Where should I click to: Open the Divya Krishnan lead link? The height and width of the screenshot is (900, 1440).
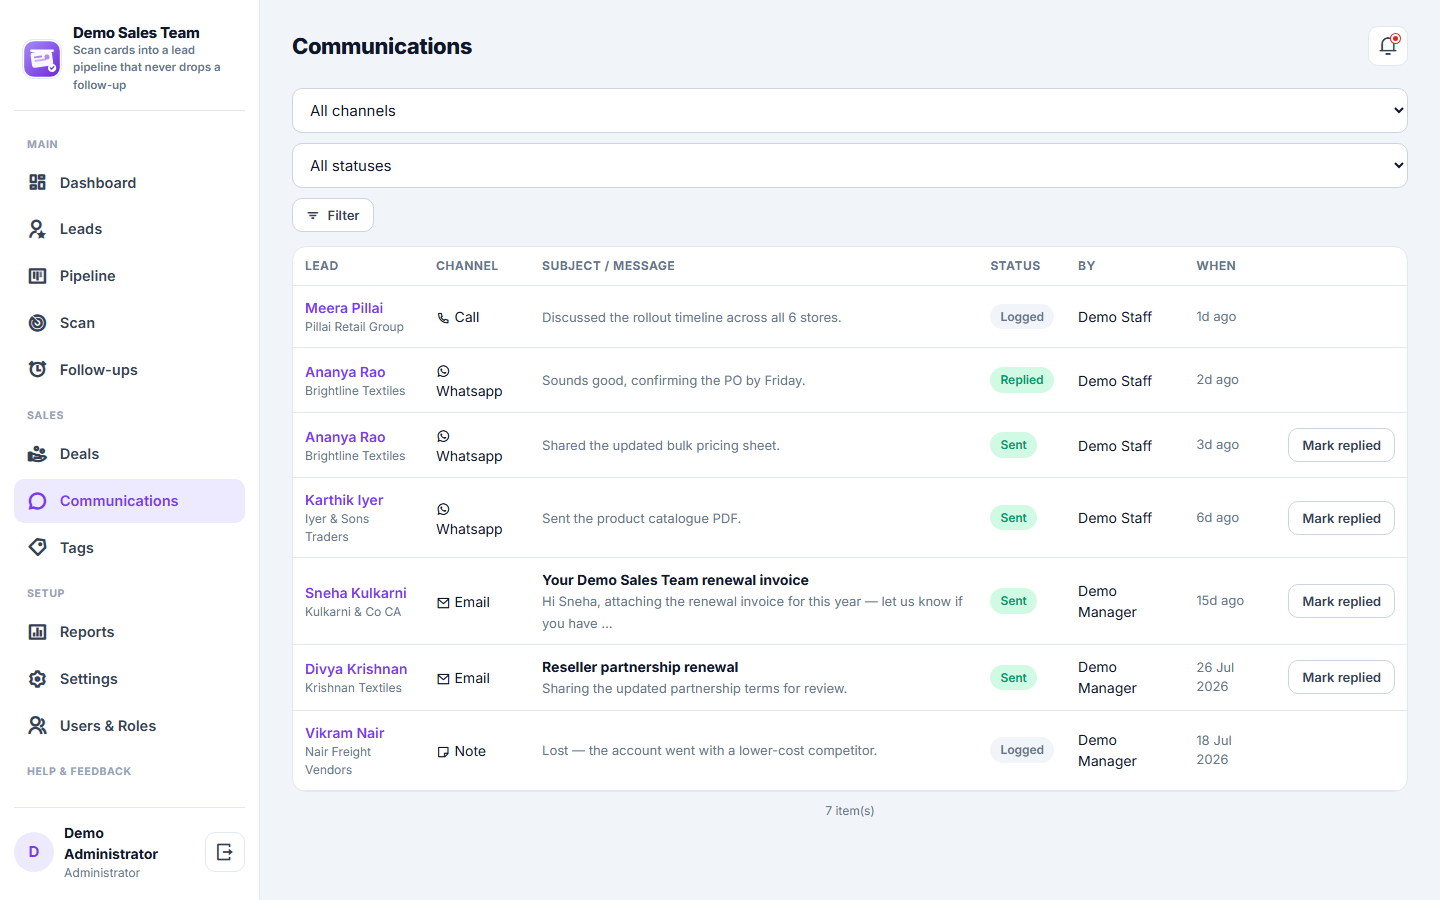(356, 669)
